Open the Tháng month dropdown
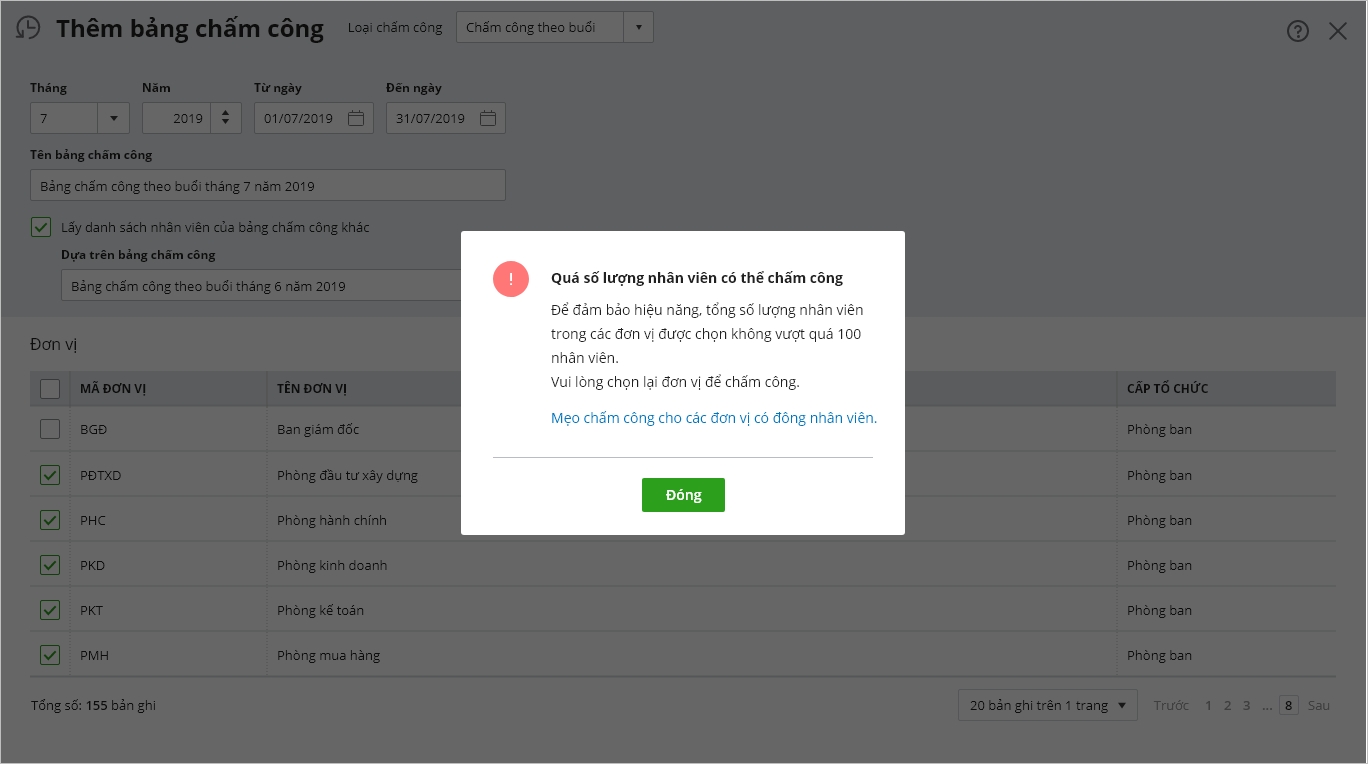Image resolution: width=1368 pixels, height=764 pixels. click(x=113, y=118)
